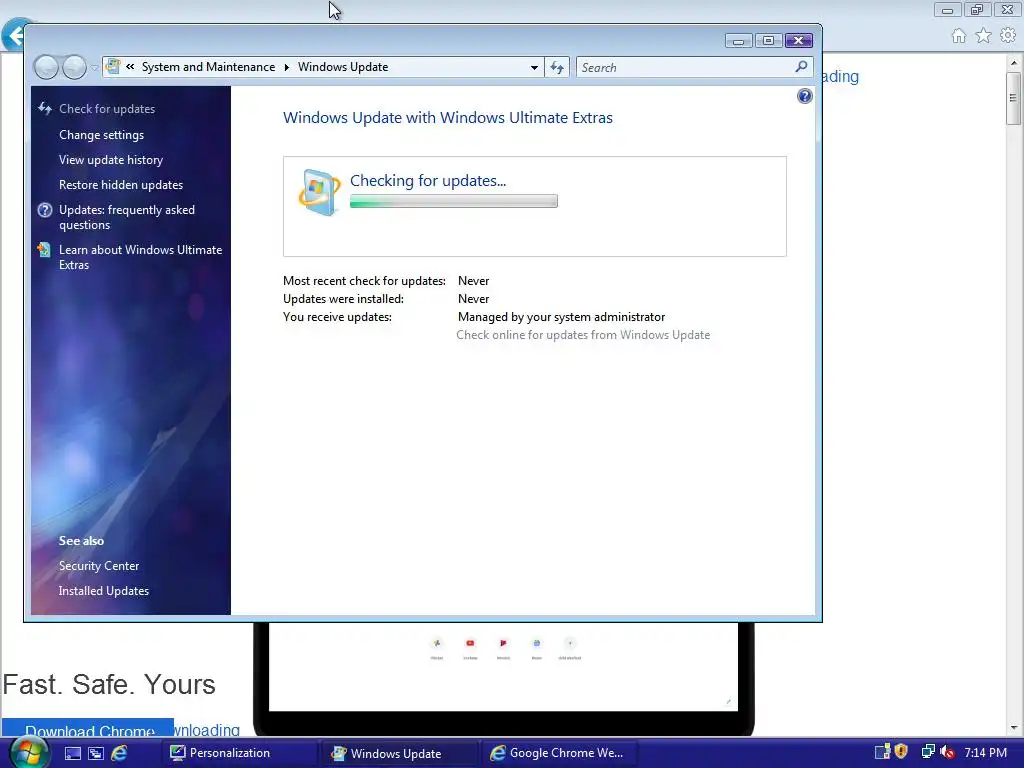Click the Check for updates link

[107, 109]
